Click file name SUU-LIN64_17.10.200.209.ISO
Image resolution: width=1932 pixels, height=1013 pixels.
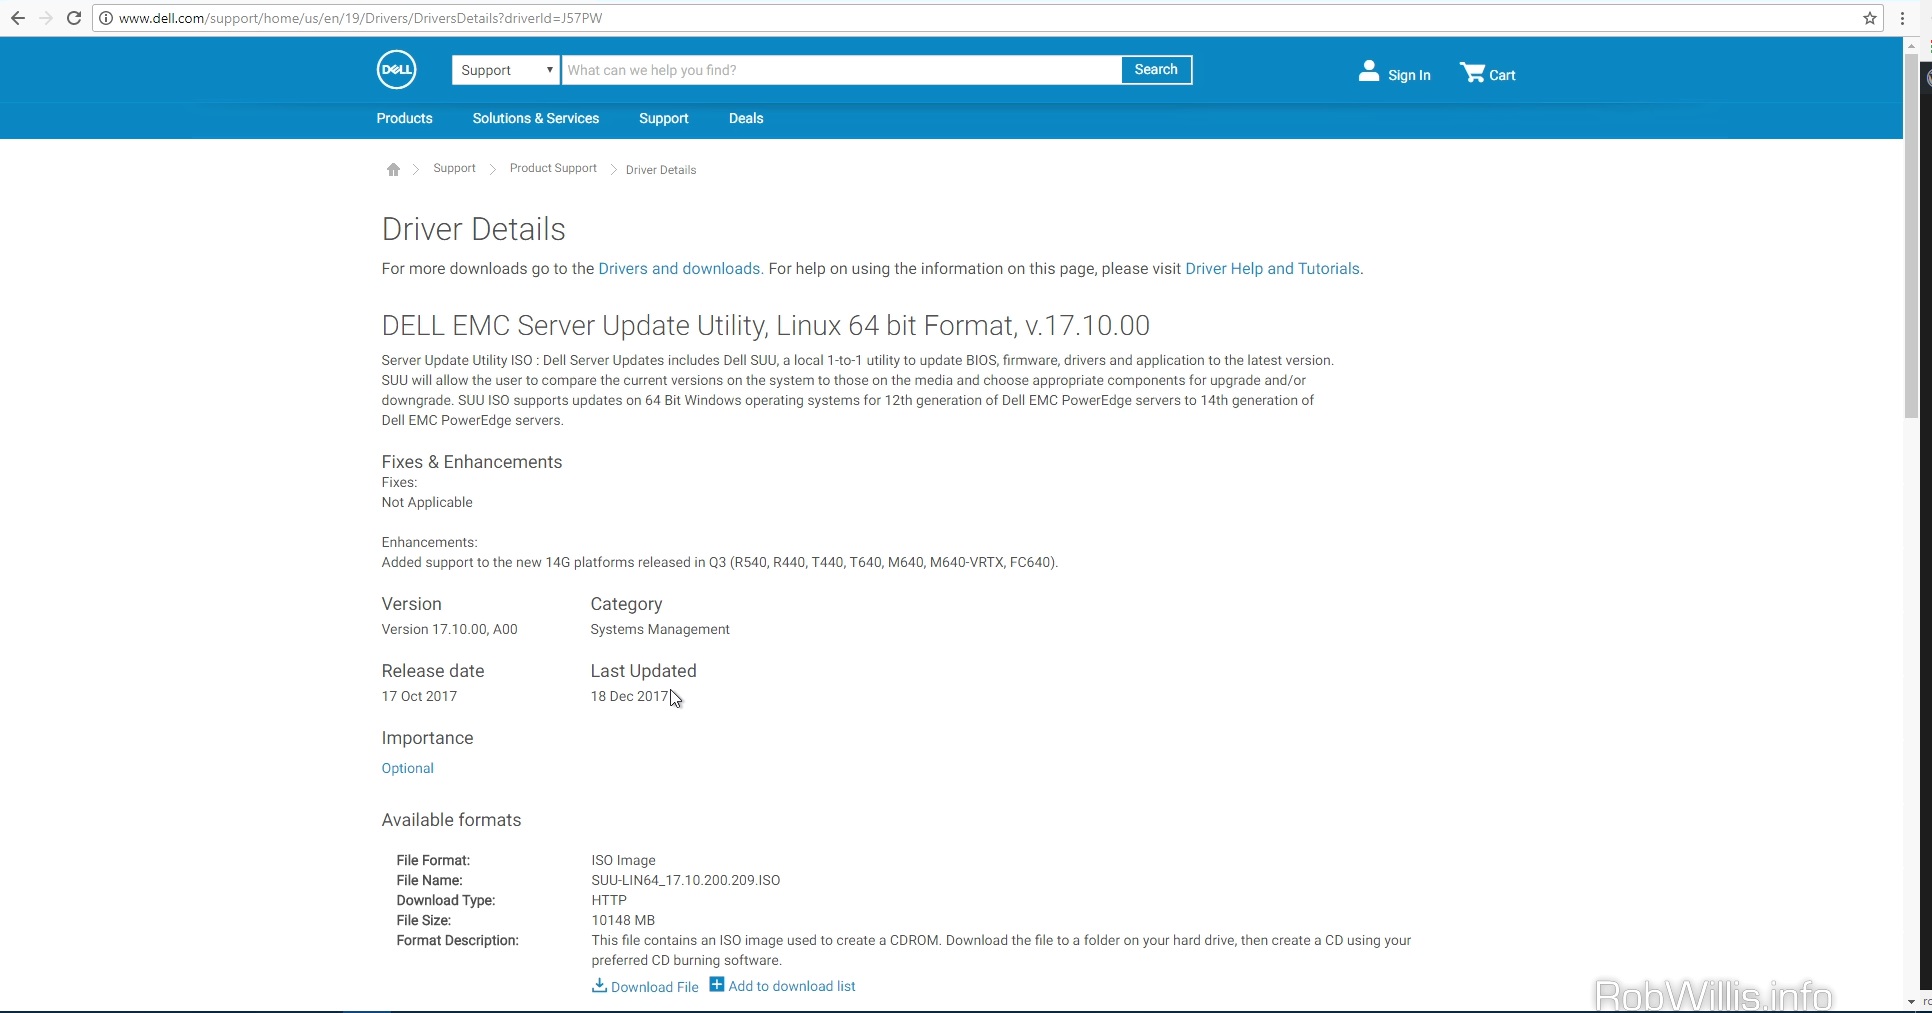click(x=685, y=880)
